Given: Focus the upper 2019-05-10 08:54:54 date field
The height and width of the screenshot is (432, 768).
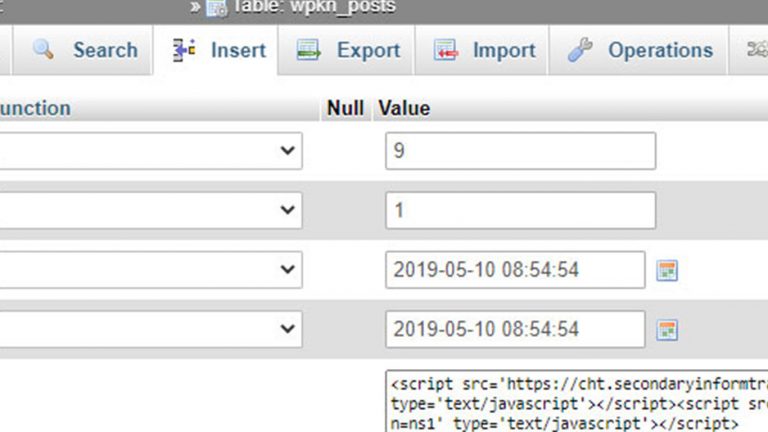Looking at the screenshot, I should coord(515,270).
